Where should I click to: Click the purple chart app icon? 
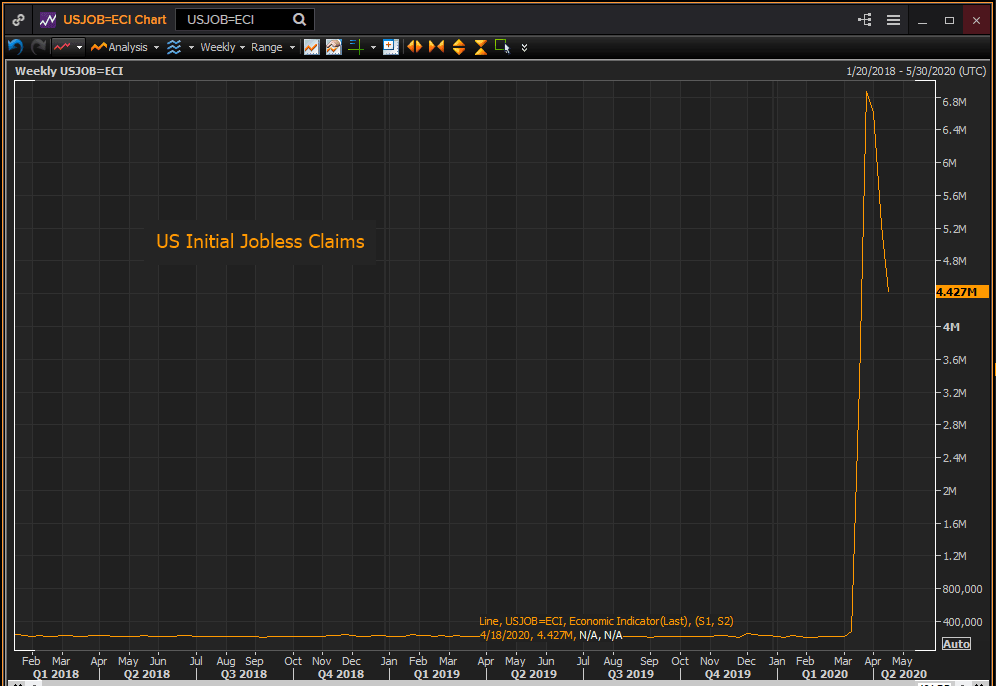point(48,20)
